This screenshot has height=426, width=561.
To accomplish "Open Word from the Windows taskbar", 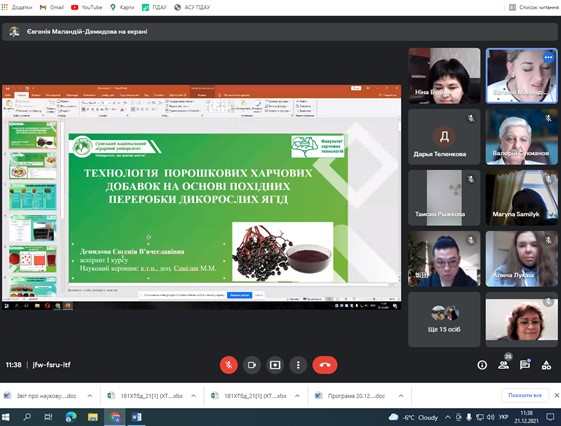I will (x=136, y=417).
